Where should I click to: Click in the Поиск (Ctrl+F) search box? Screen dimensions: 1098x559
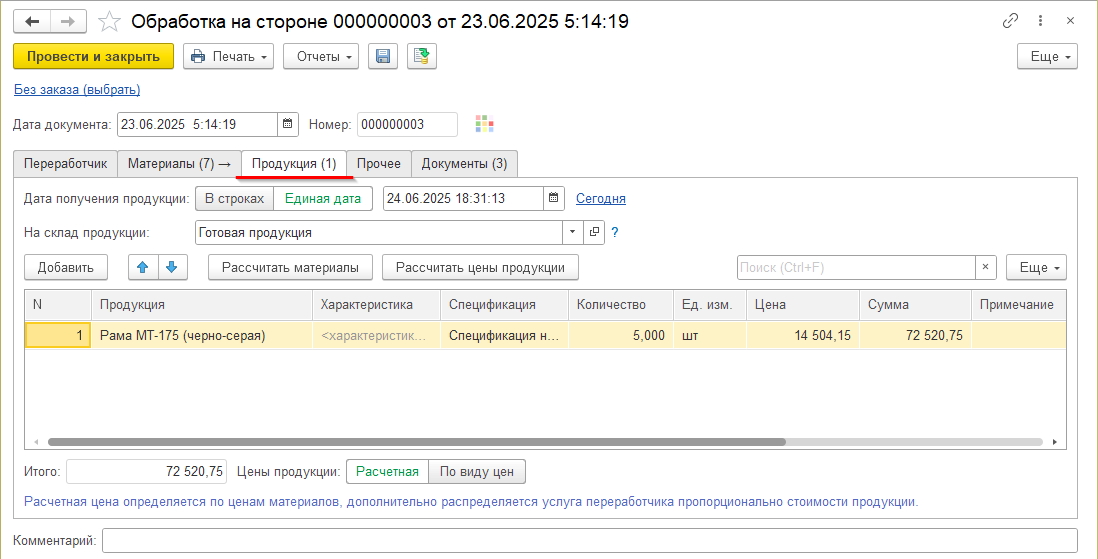[856, 267]
